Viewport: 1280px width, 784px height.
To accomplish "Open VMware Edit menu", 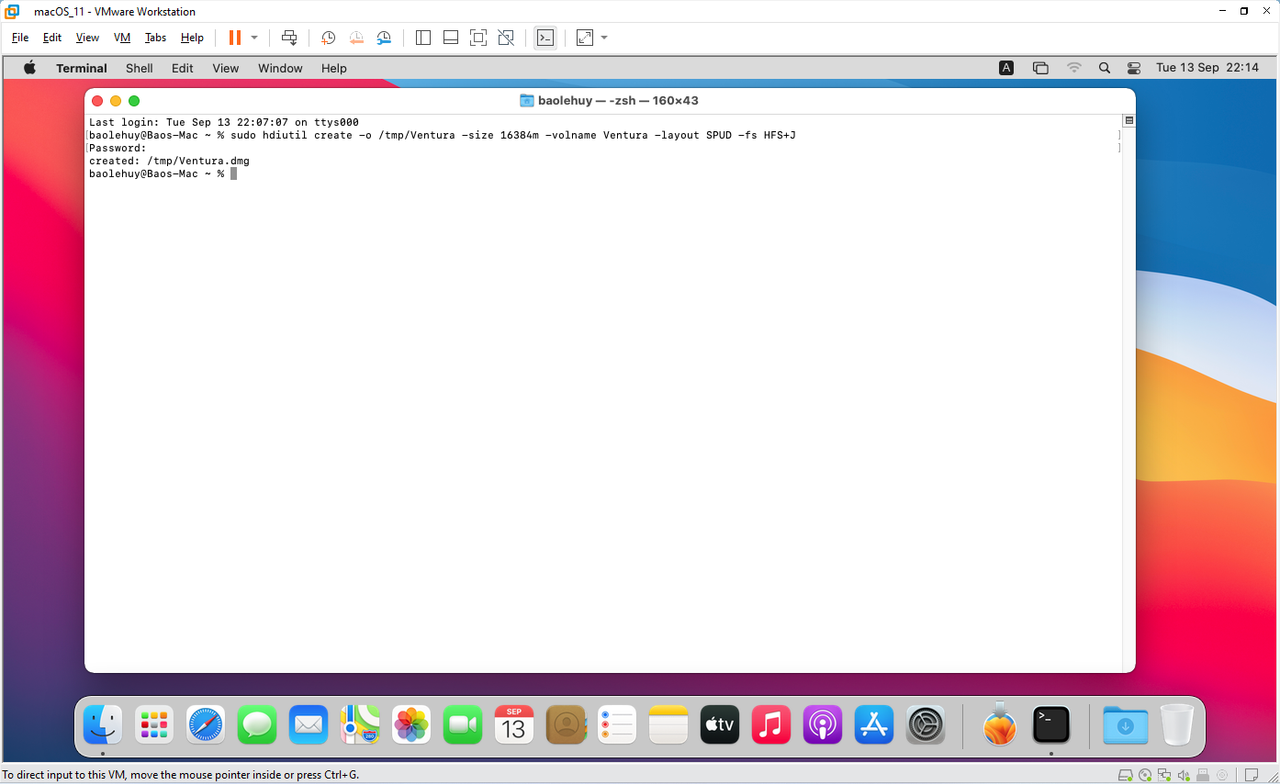I will coord(52,38).
